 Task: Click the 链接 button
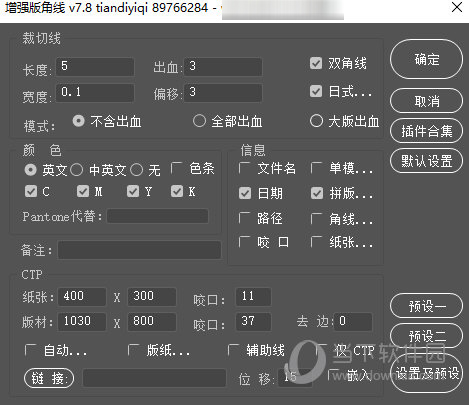[x=49, y=378]
